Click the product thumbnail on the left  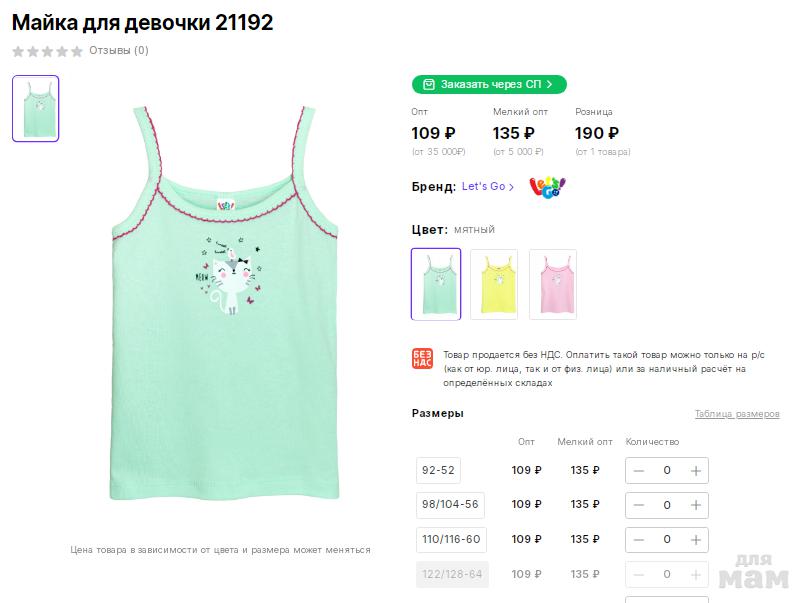36,108
